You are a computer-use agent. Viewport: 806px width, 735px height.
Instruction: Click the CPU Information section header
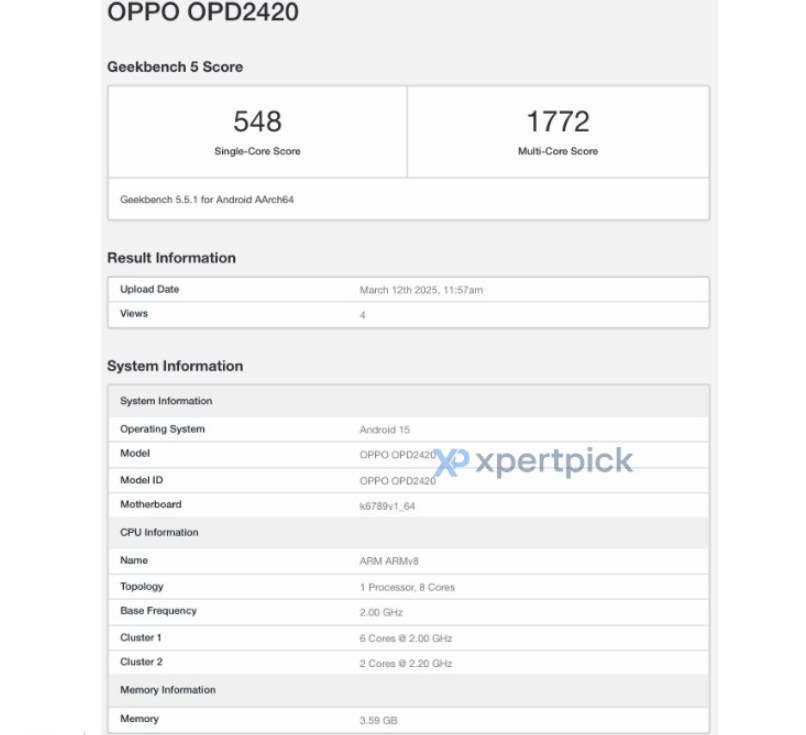point(159,533)
